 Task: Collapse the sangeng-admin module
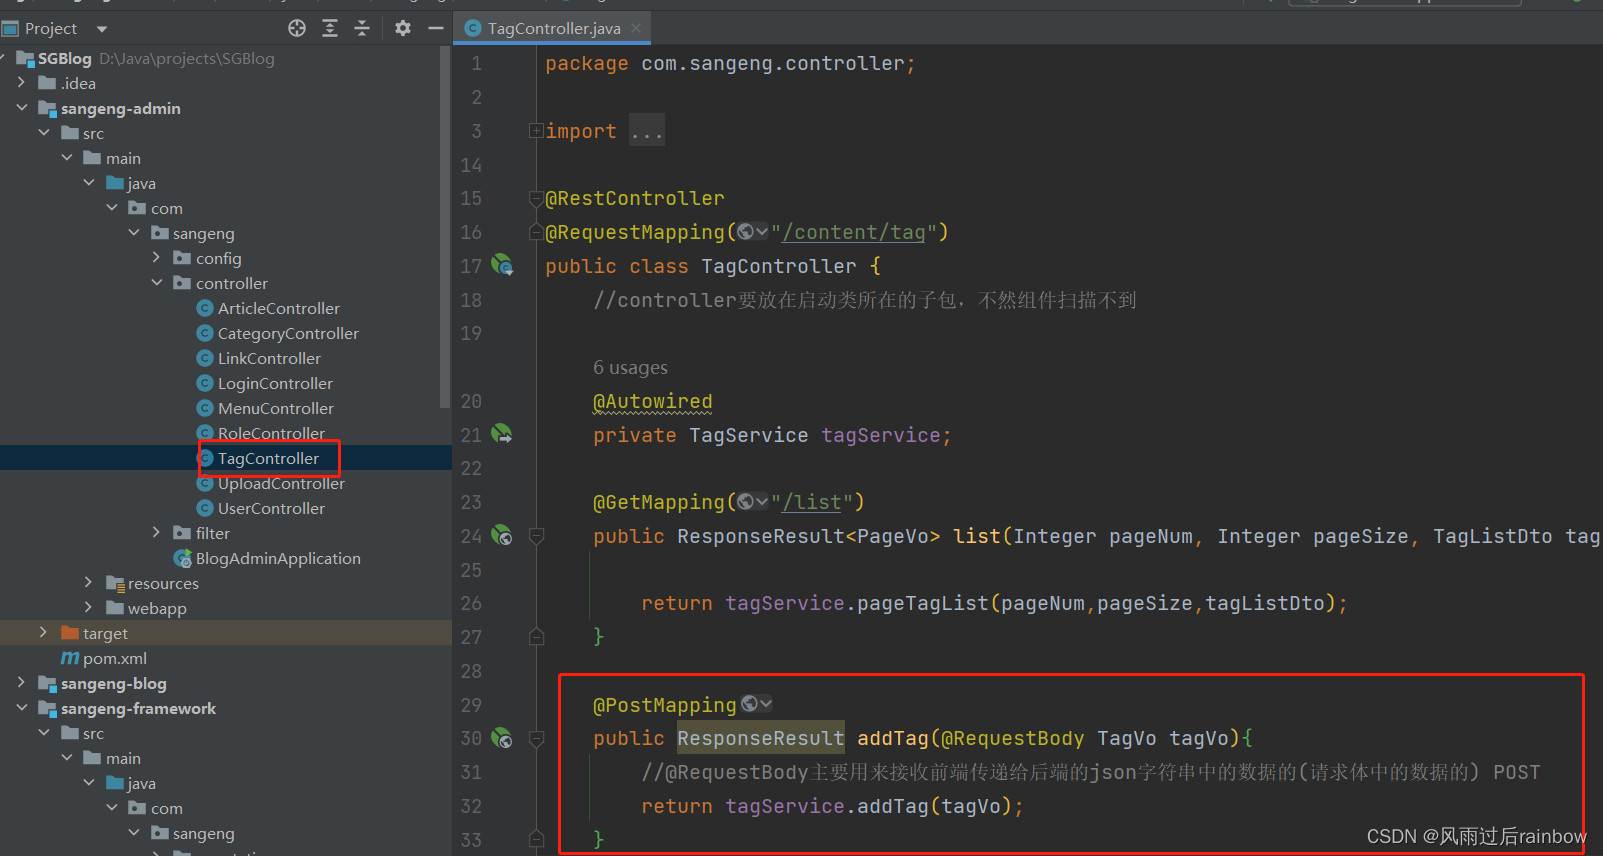pyautogui.click(x=21, y=108)
